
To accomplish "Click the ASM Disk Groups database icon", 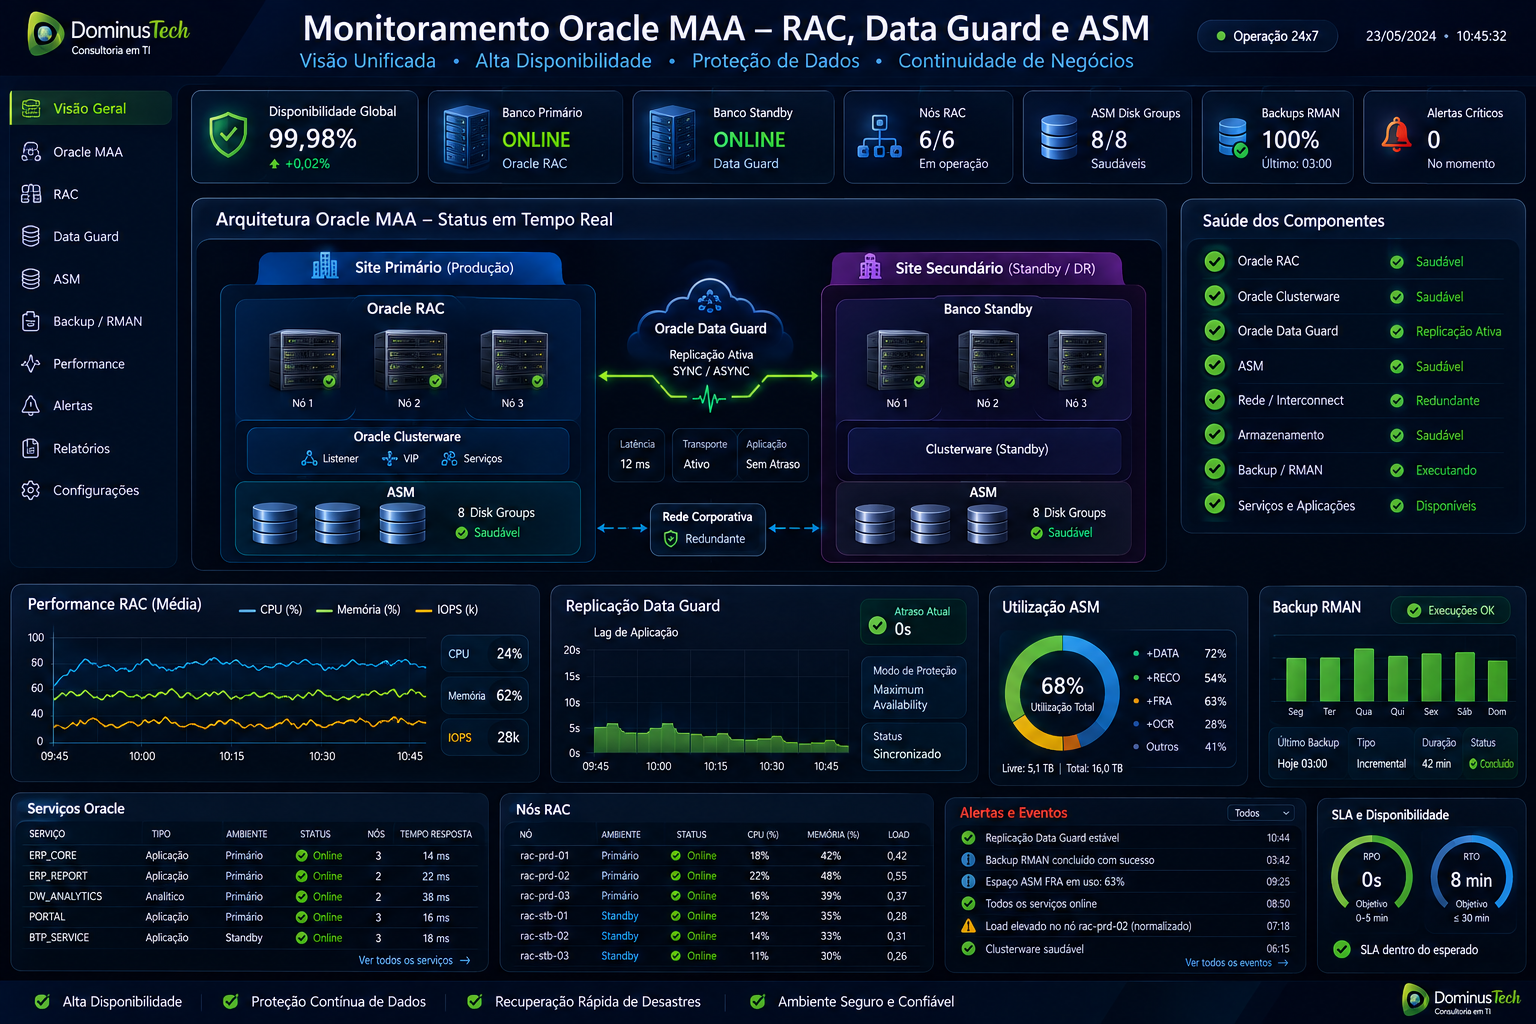I will [1059, 137].
